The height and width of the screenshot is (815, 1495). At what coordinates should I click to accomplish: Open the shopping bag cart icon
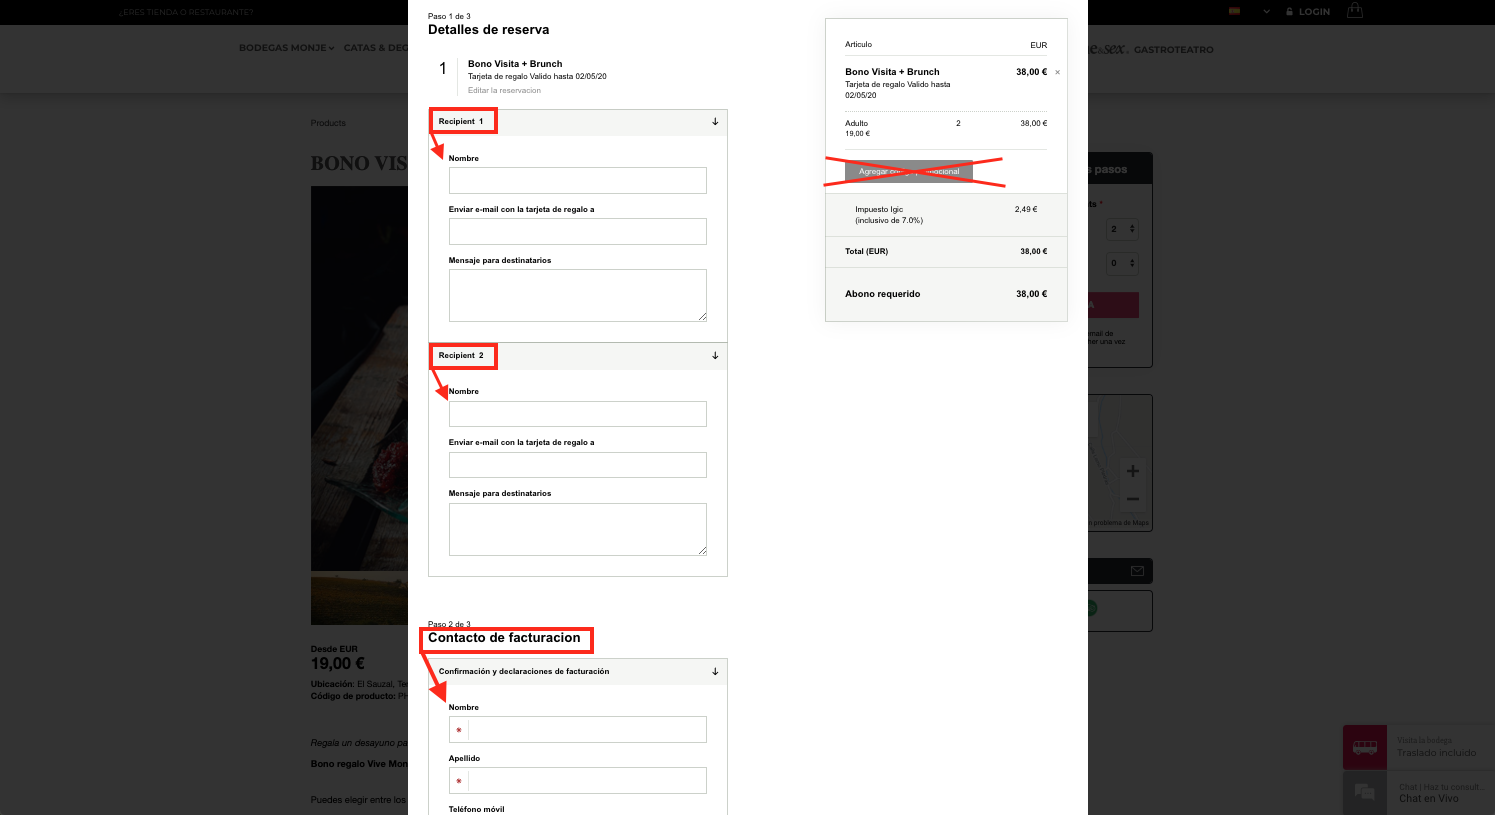[1355, 11]
